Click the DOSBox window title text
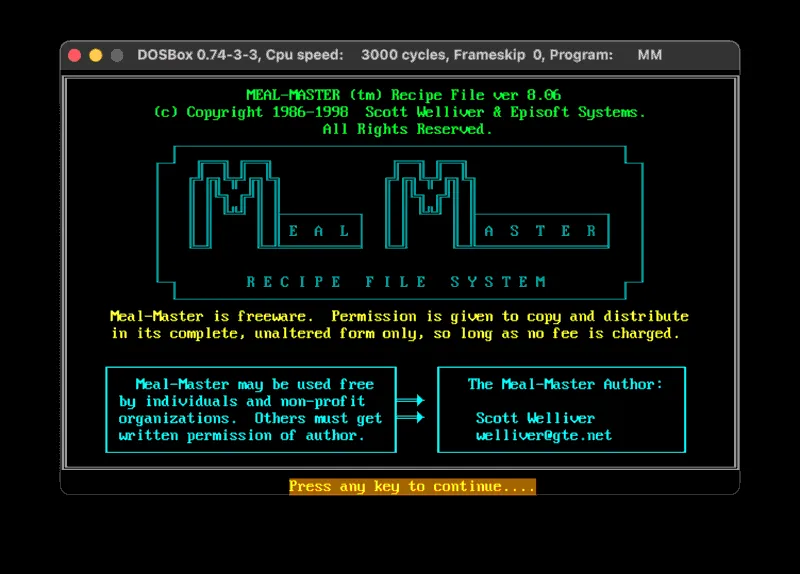 point(399,55)
